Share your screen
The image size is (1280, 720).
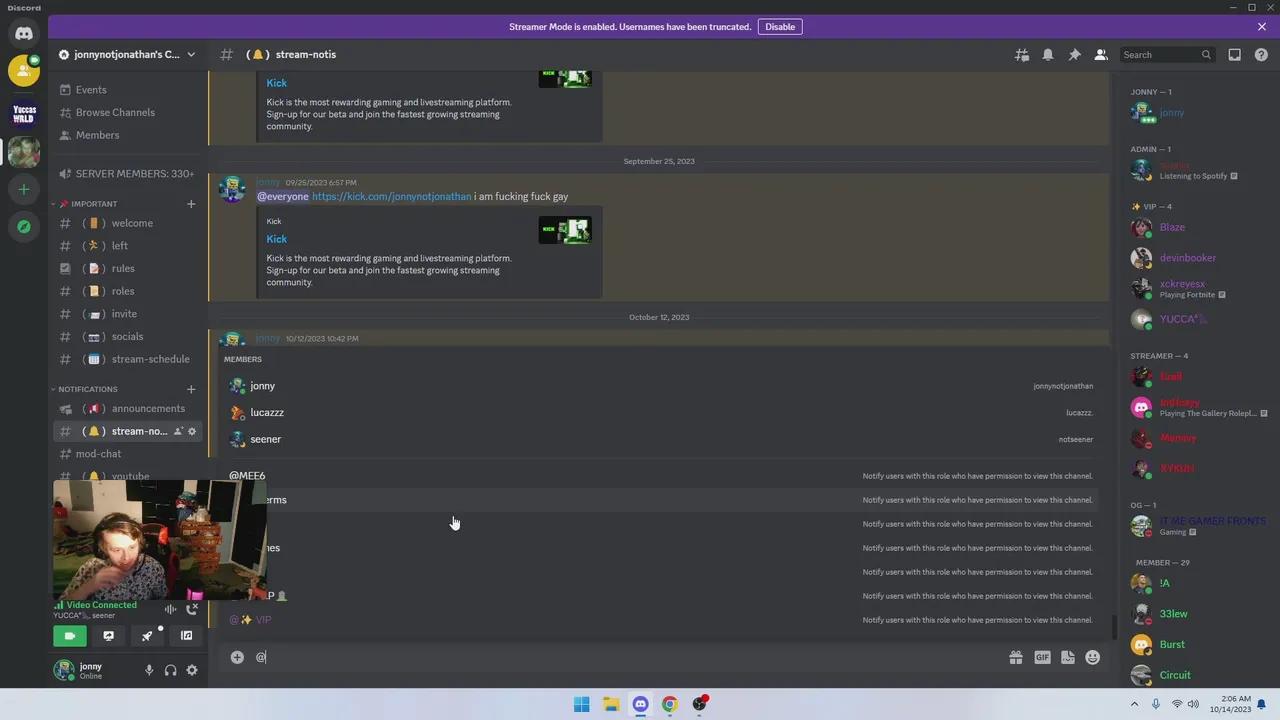pyautogui.click(x=109, y=636)
